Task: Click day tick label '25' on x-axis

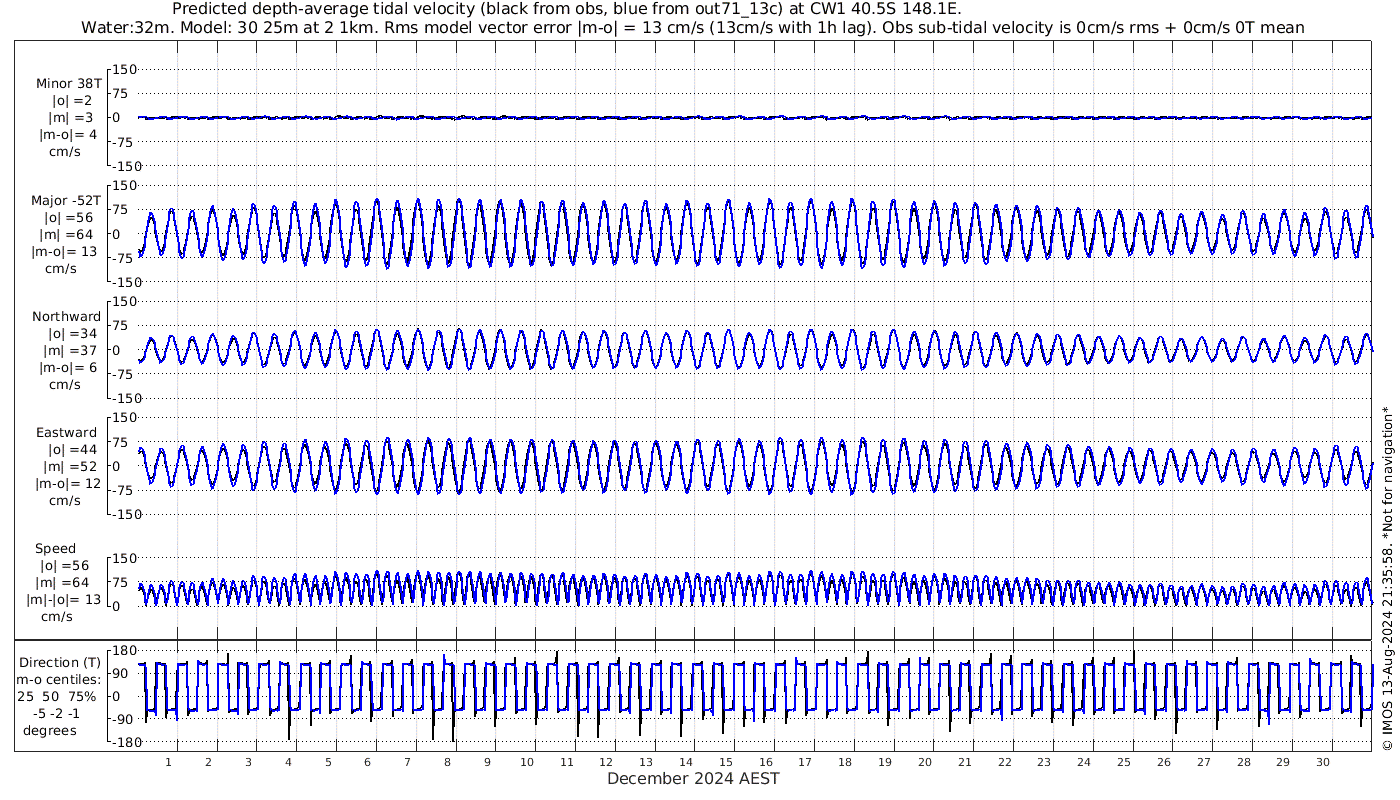Action: click(x=1124, y=762)
